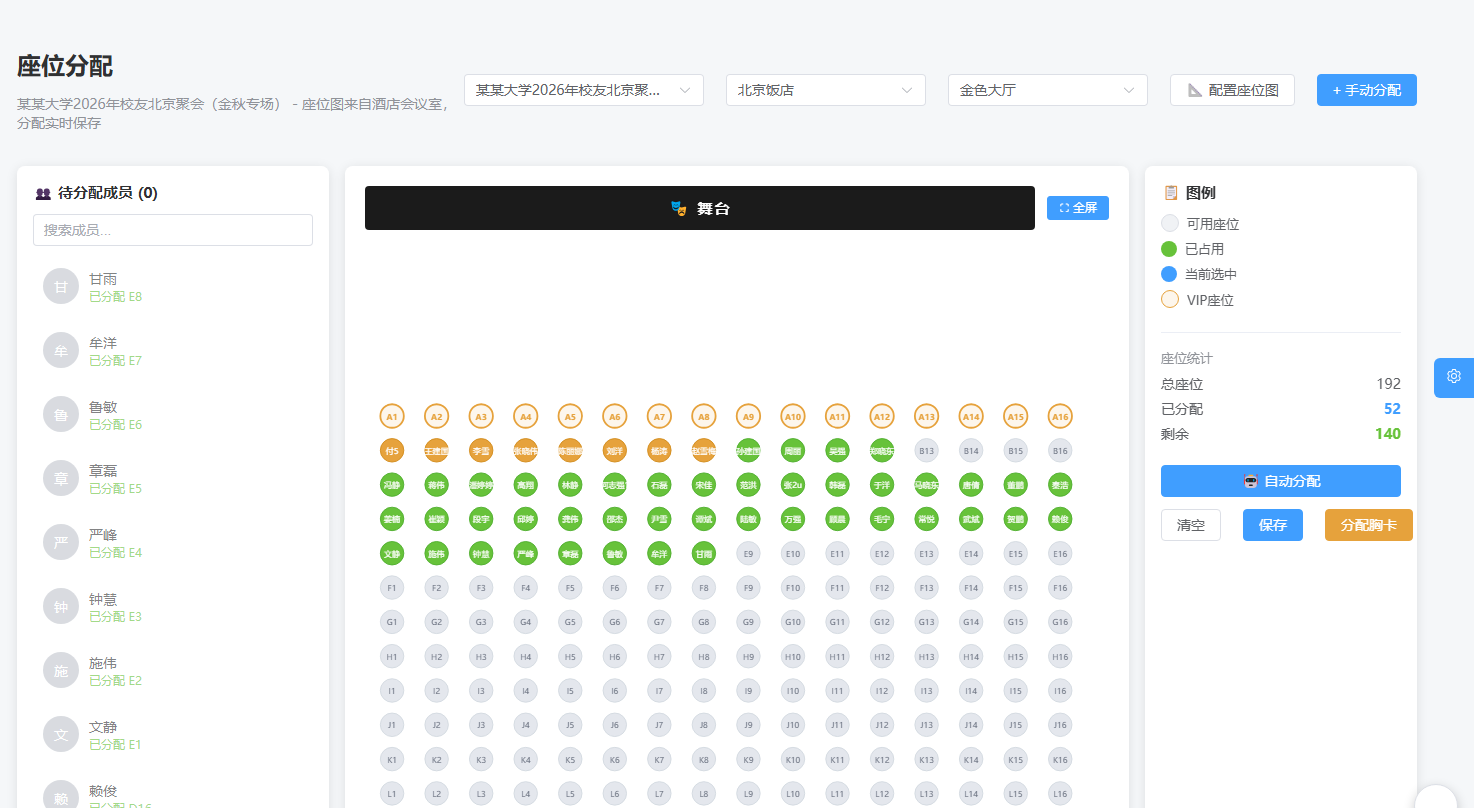The image size is (1474, 808).
Task: Click the 全屏 fullscreen button
Action: [x=1078, y=208]
